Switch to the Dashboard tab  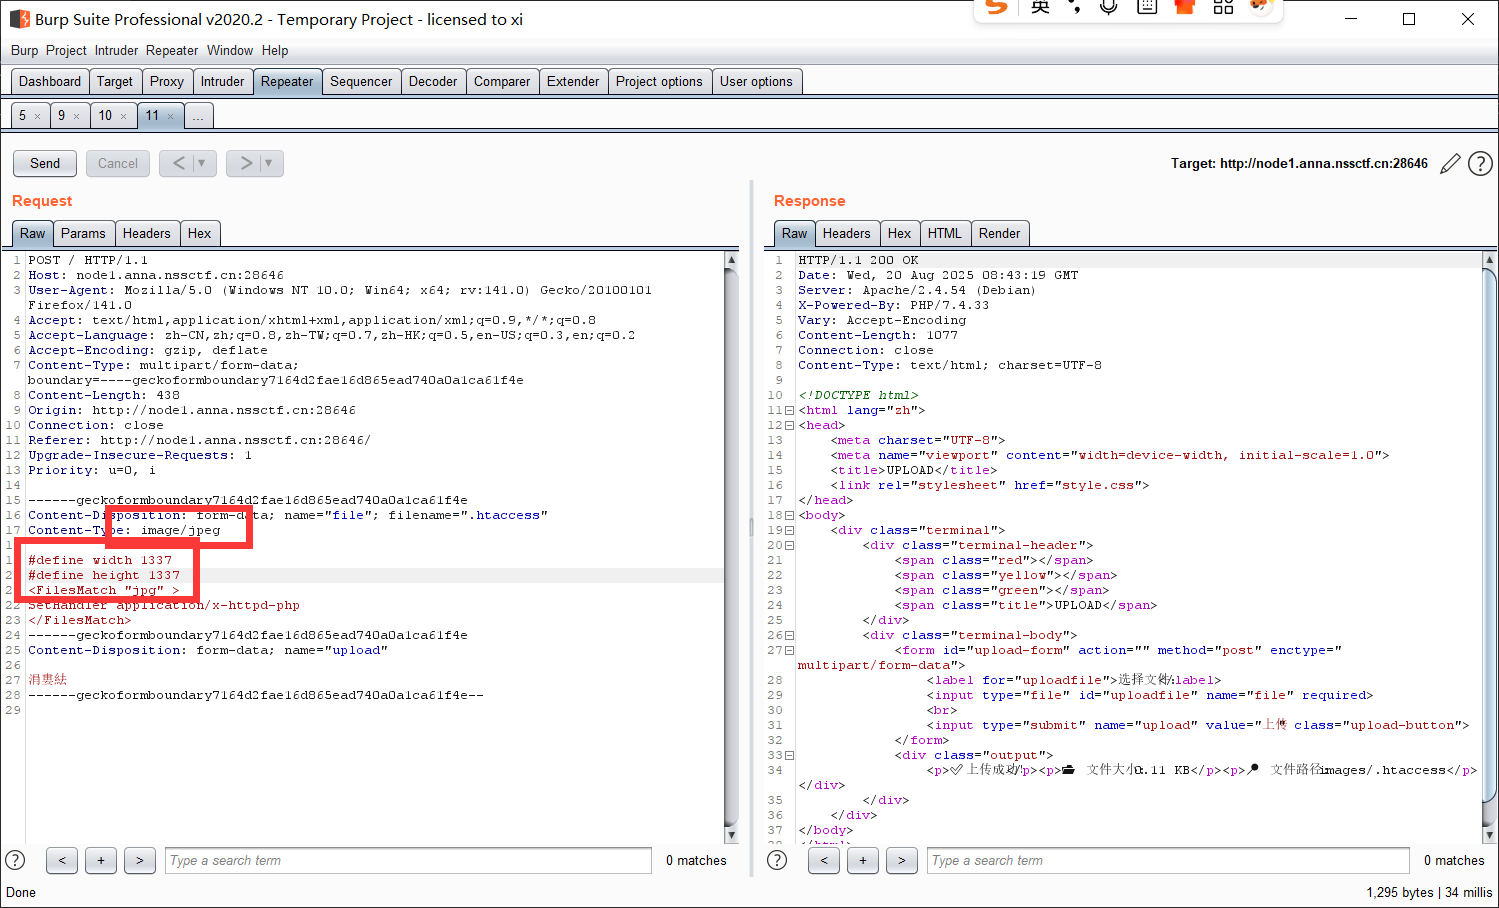point(50,82)
